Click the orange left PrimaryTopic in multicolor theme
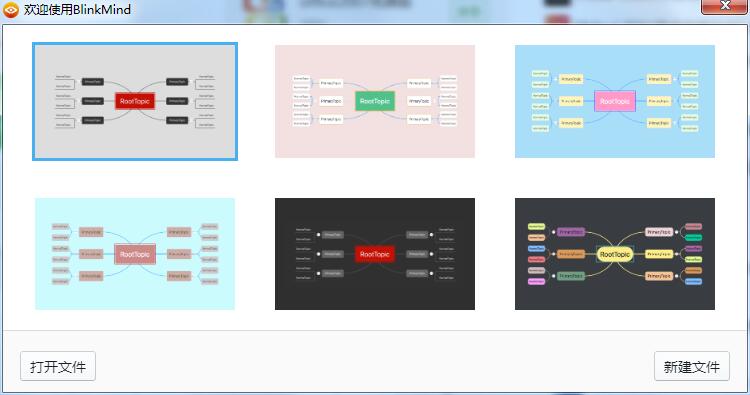 571,254
